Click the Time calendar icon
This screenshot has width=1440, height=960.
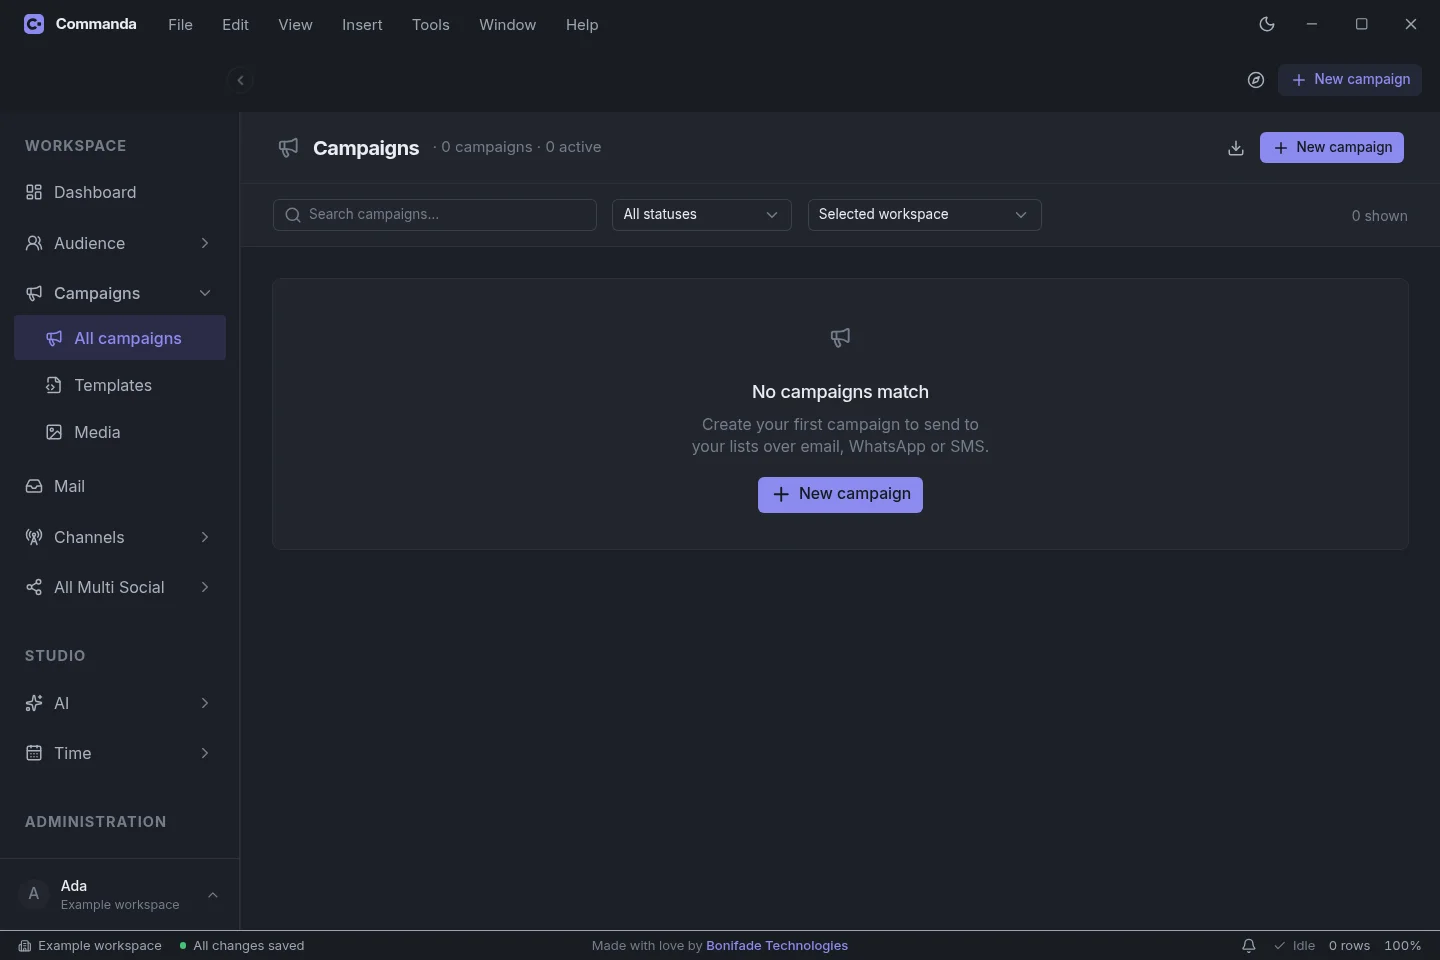[x=34, y=753]
